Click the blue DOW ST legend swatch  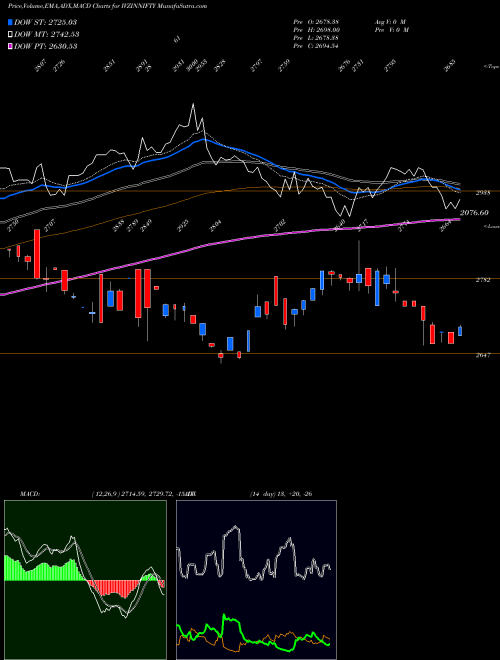[x=10, y=22]
